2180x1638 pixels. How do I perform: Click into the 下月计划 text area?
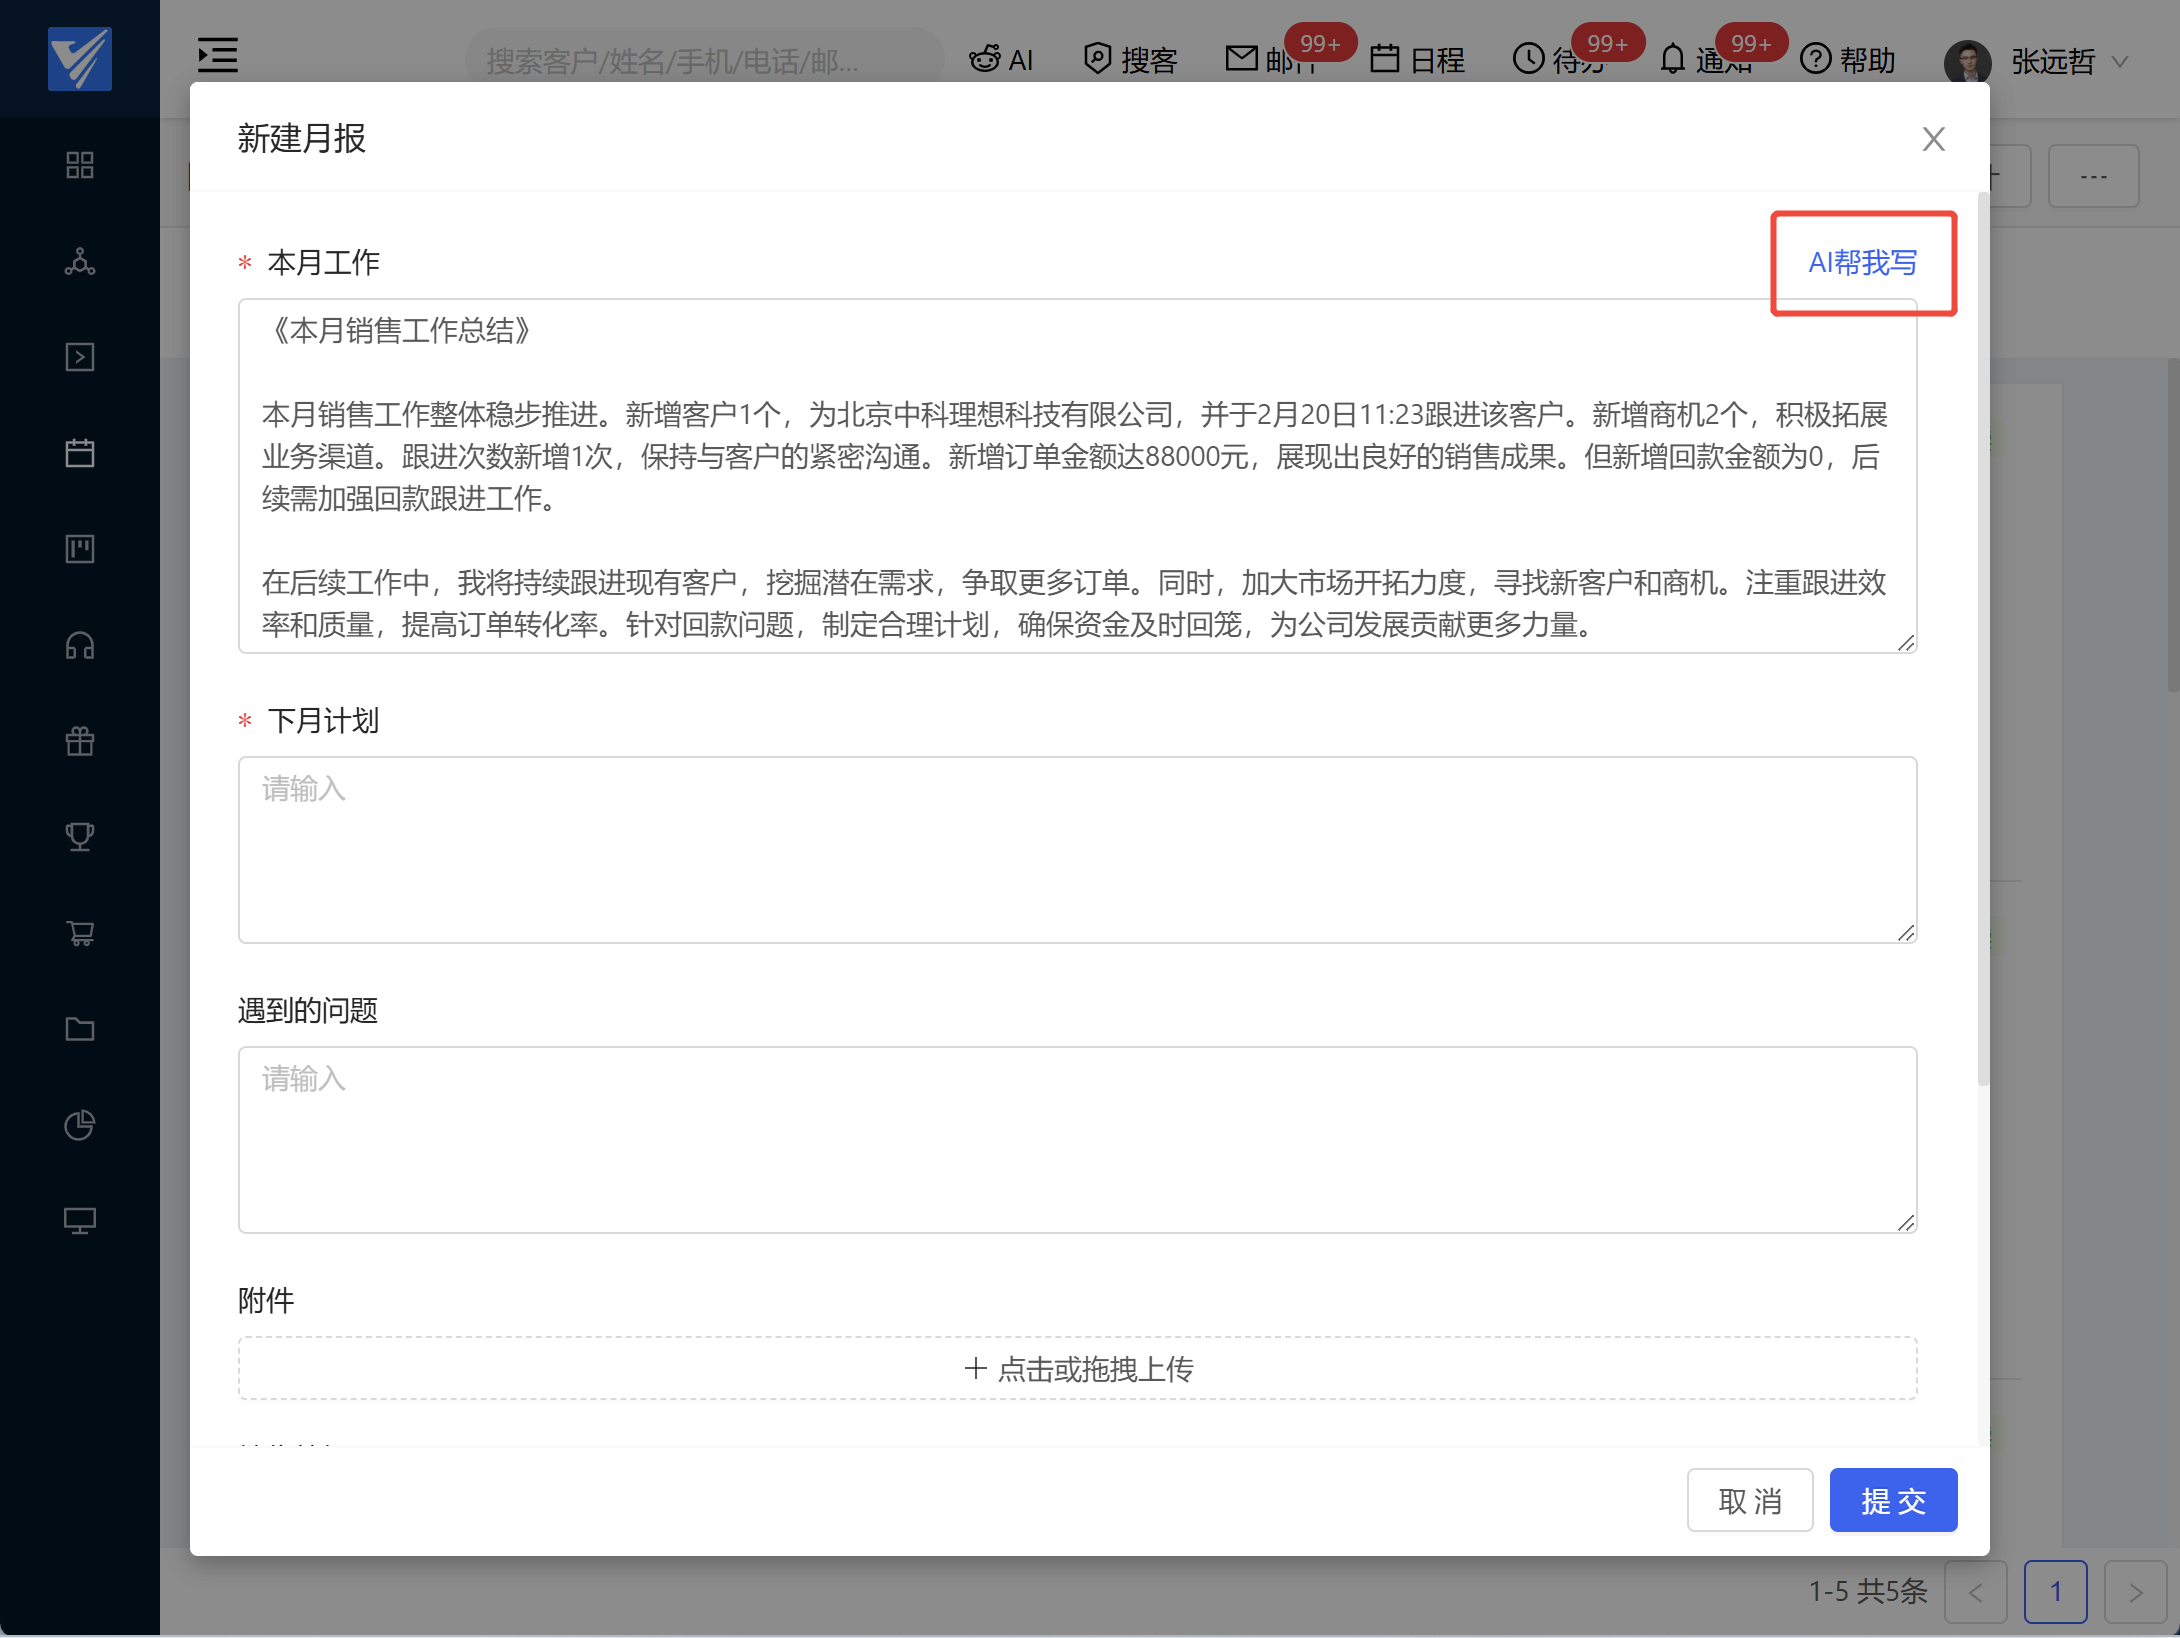pos(1077,850)
